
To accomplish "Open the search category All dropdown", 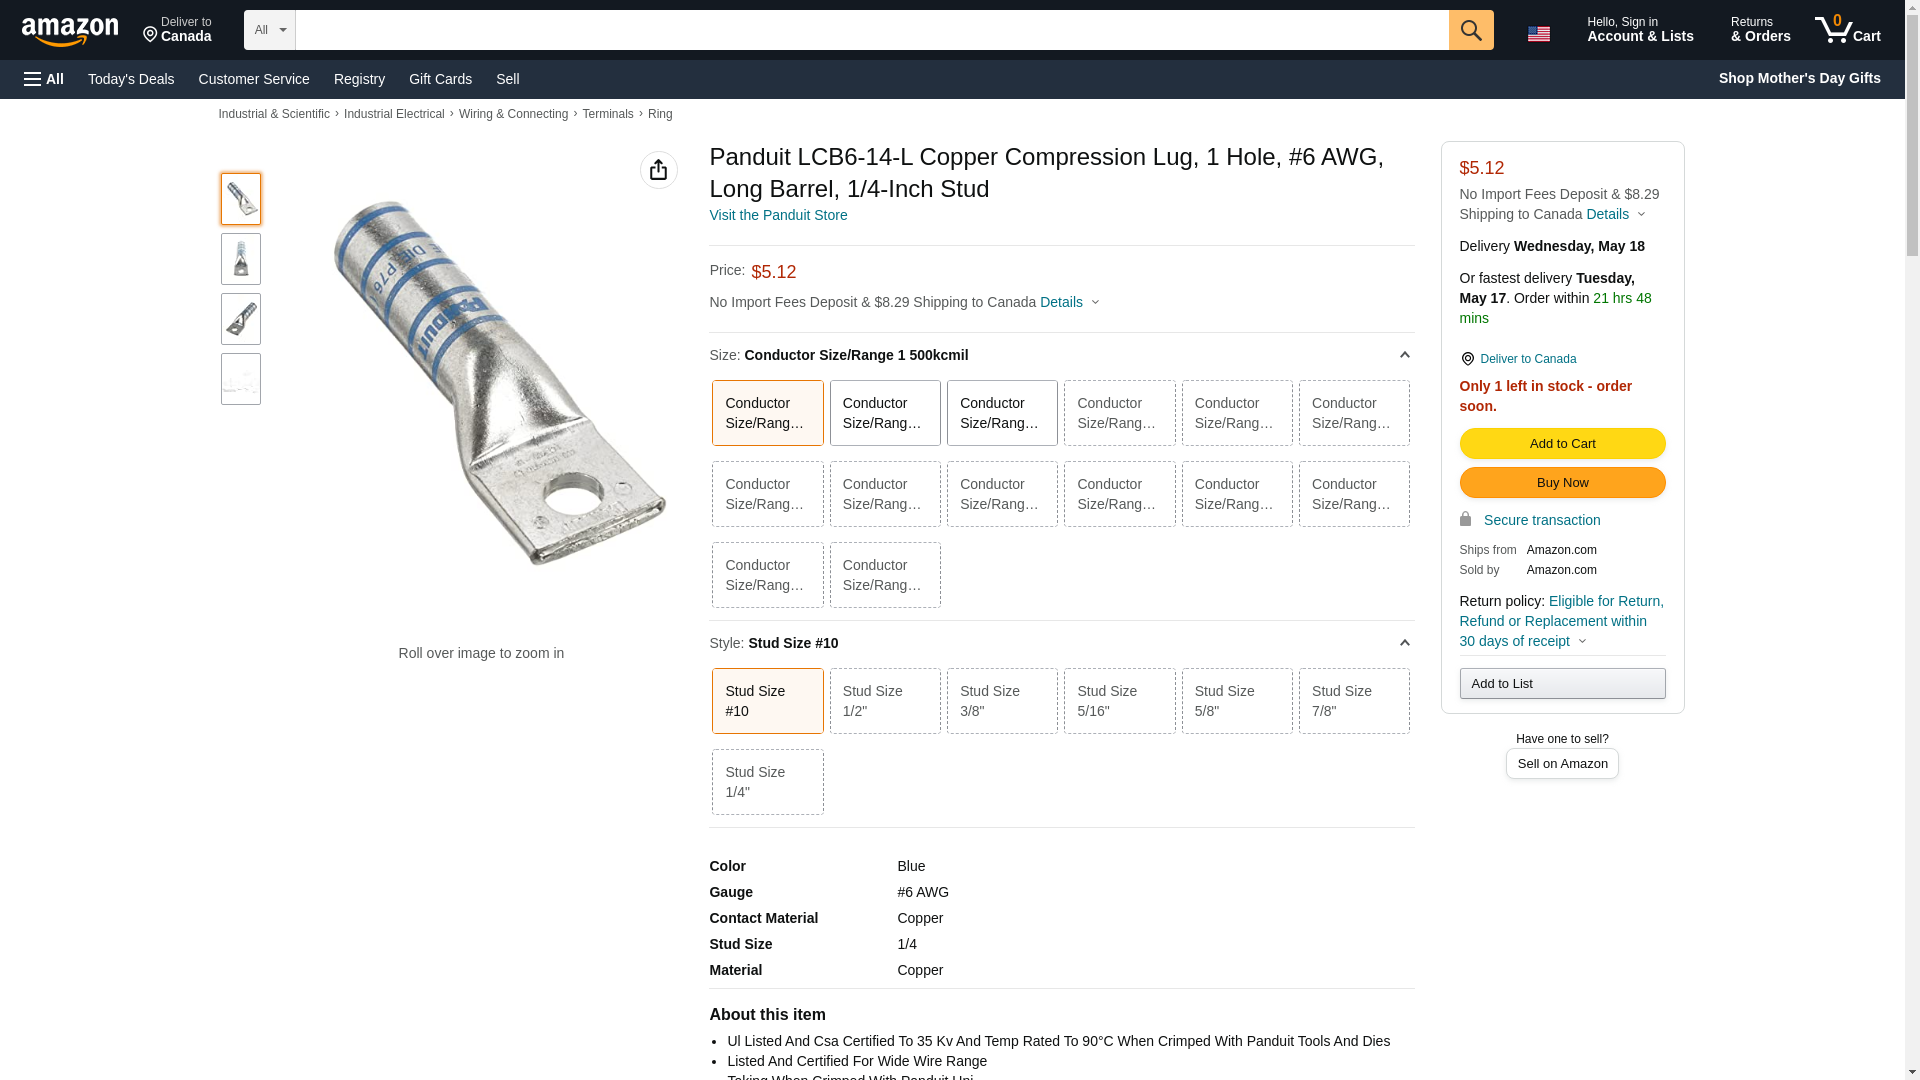I will point(270,30).
